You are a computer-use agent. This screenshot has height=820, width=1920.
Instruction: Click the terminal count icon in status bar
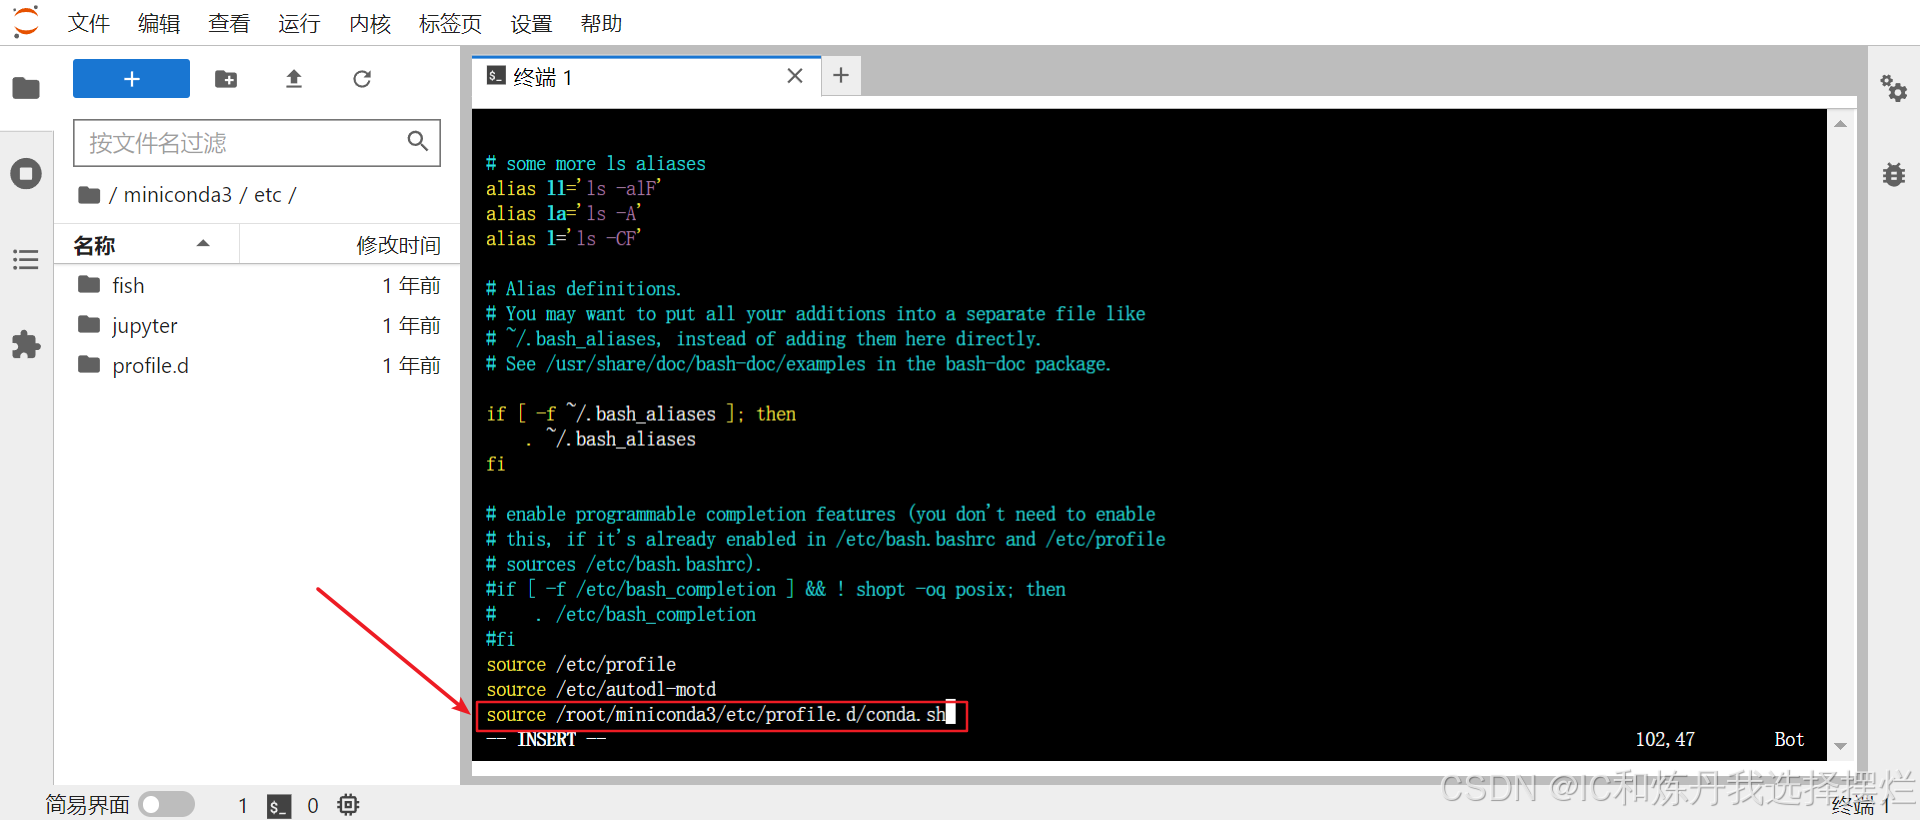279,805
